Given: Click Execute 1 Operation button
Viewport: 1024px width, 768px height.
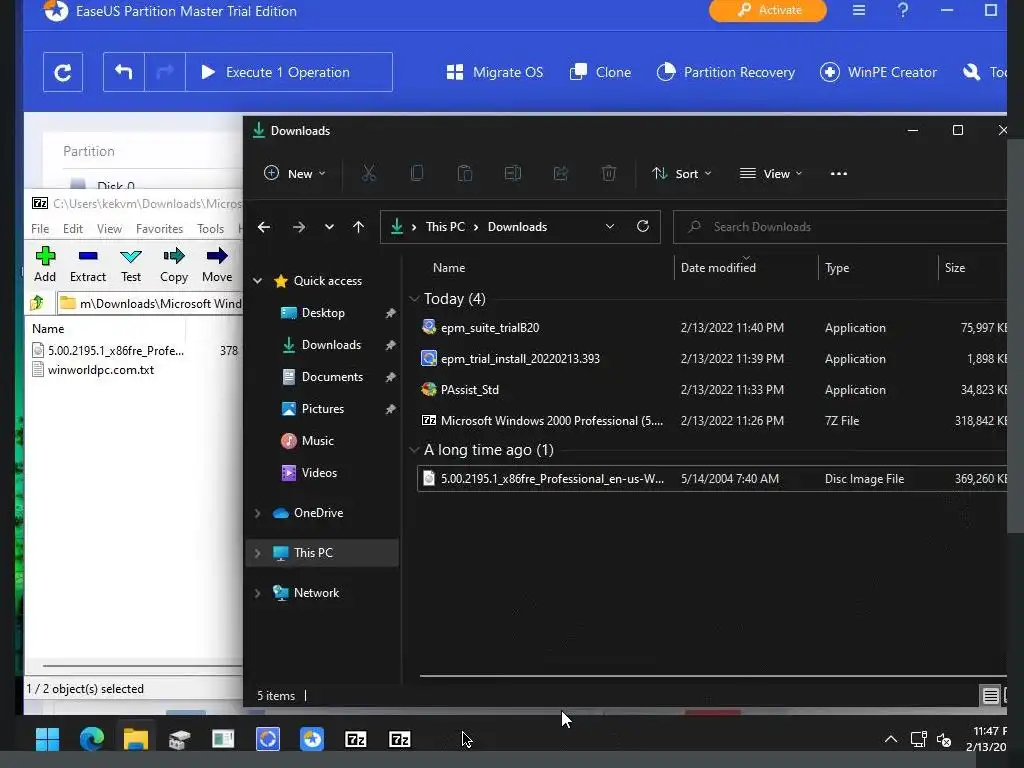Looking at the screenshot, I should click(289, 72).
